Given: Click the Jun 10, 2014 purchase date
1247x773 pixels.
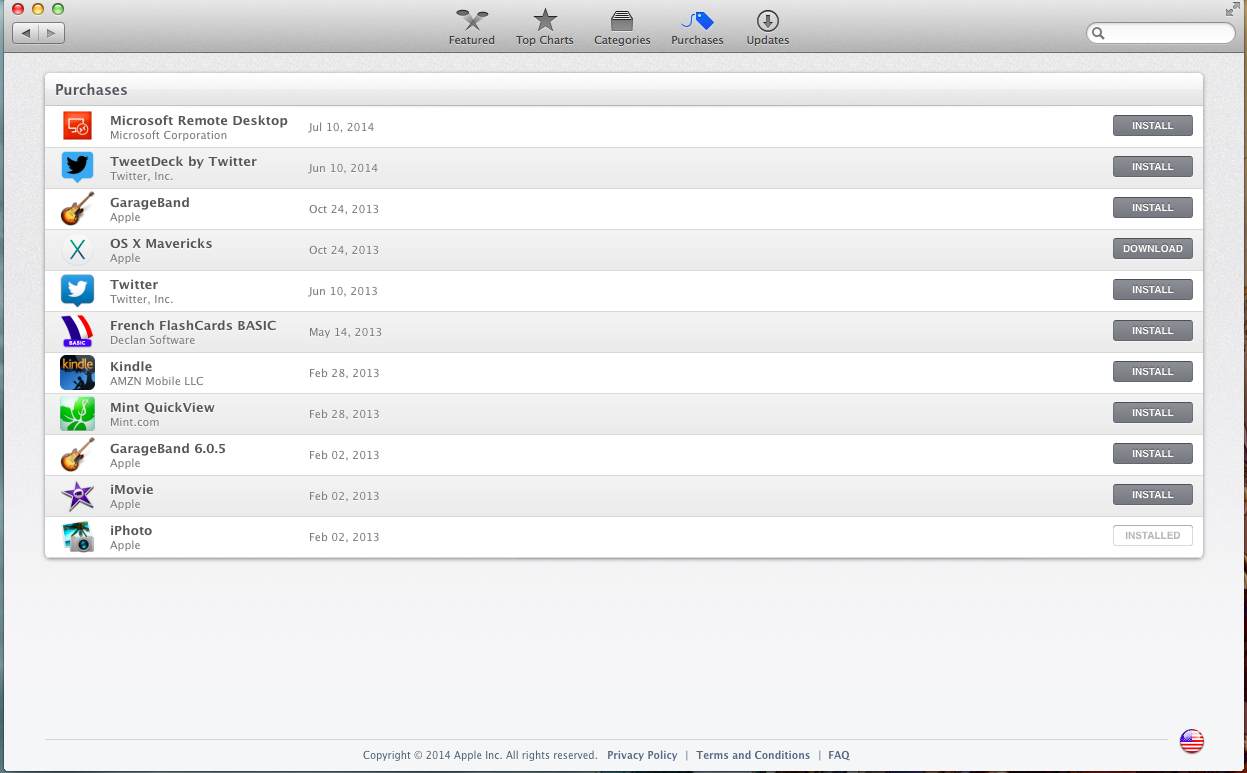Looking at the screenshot, I should 343,168.
